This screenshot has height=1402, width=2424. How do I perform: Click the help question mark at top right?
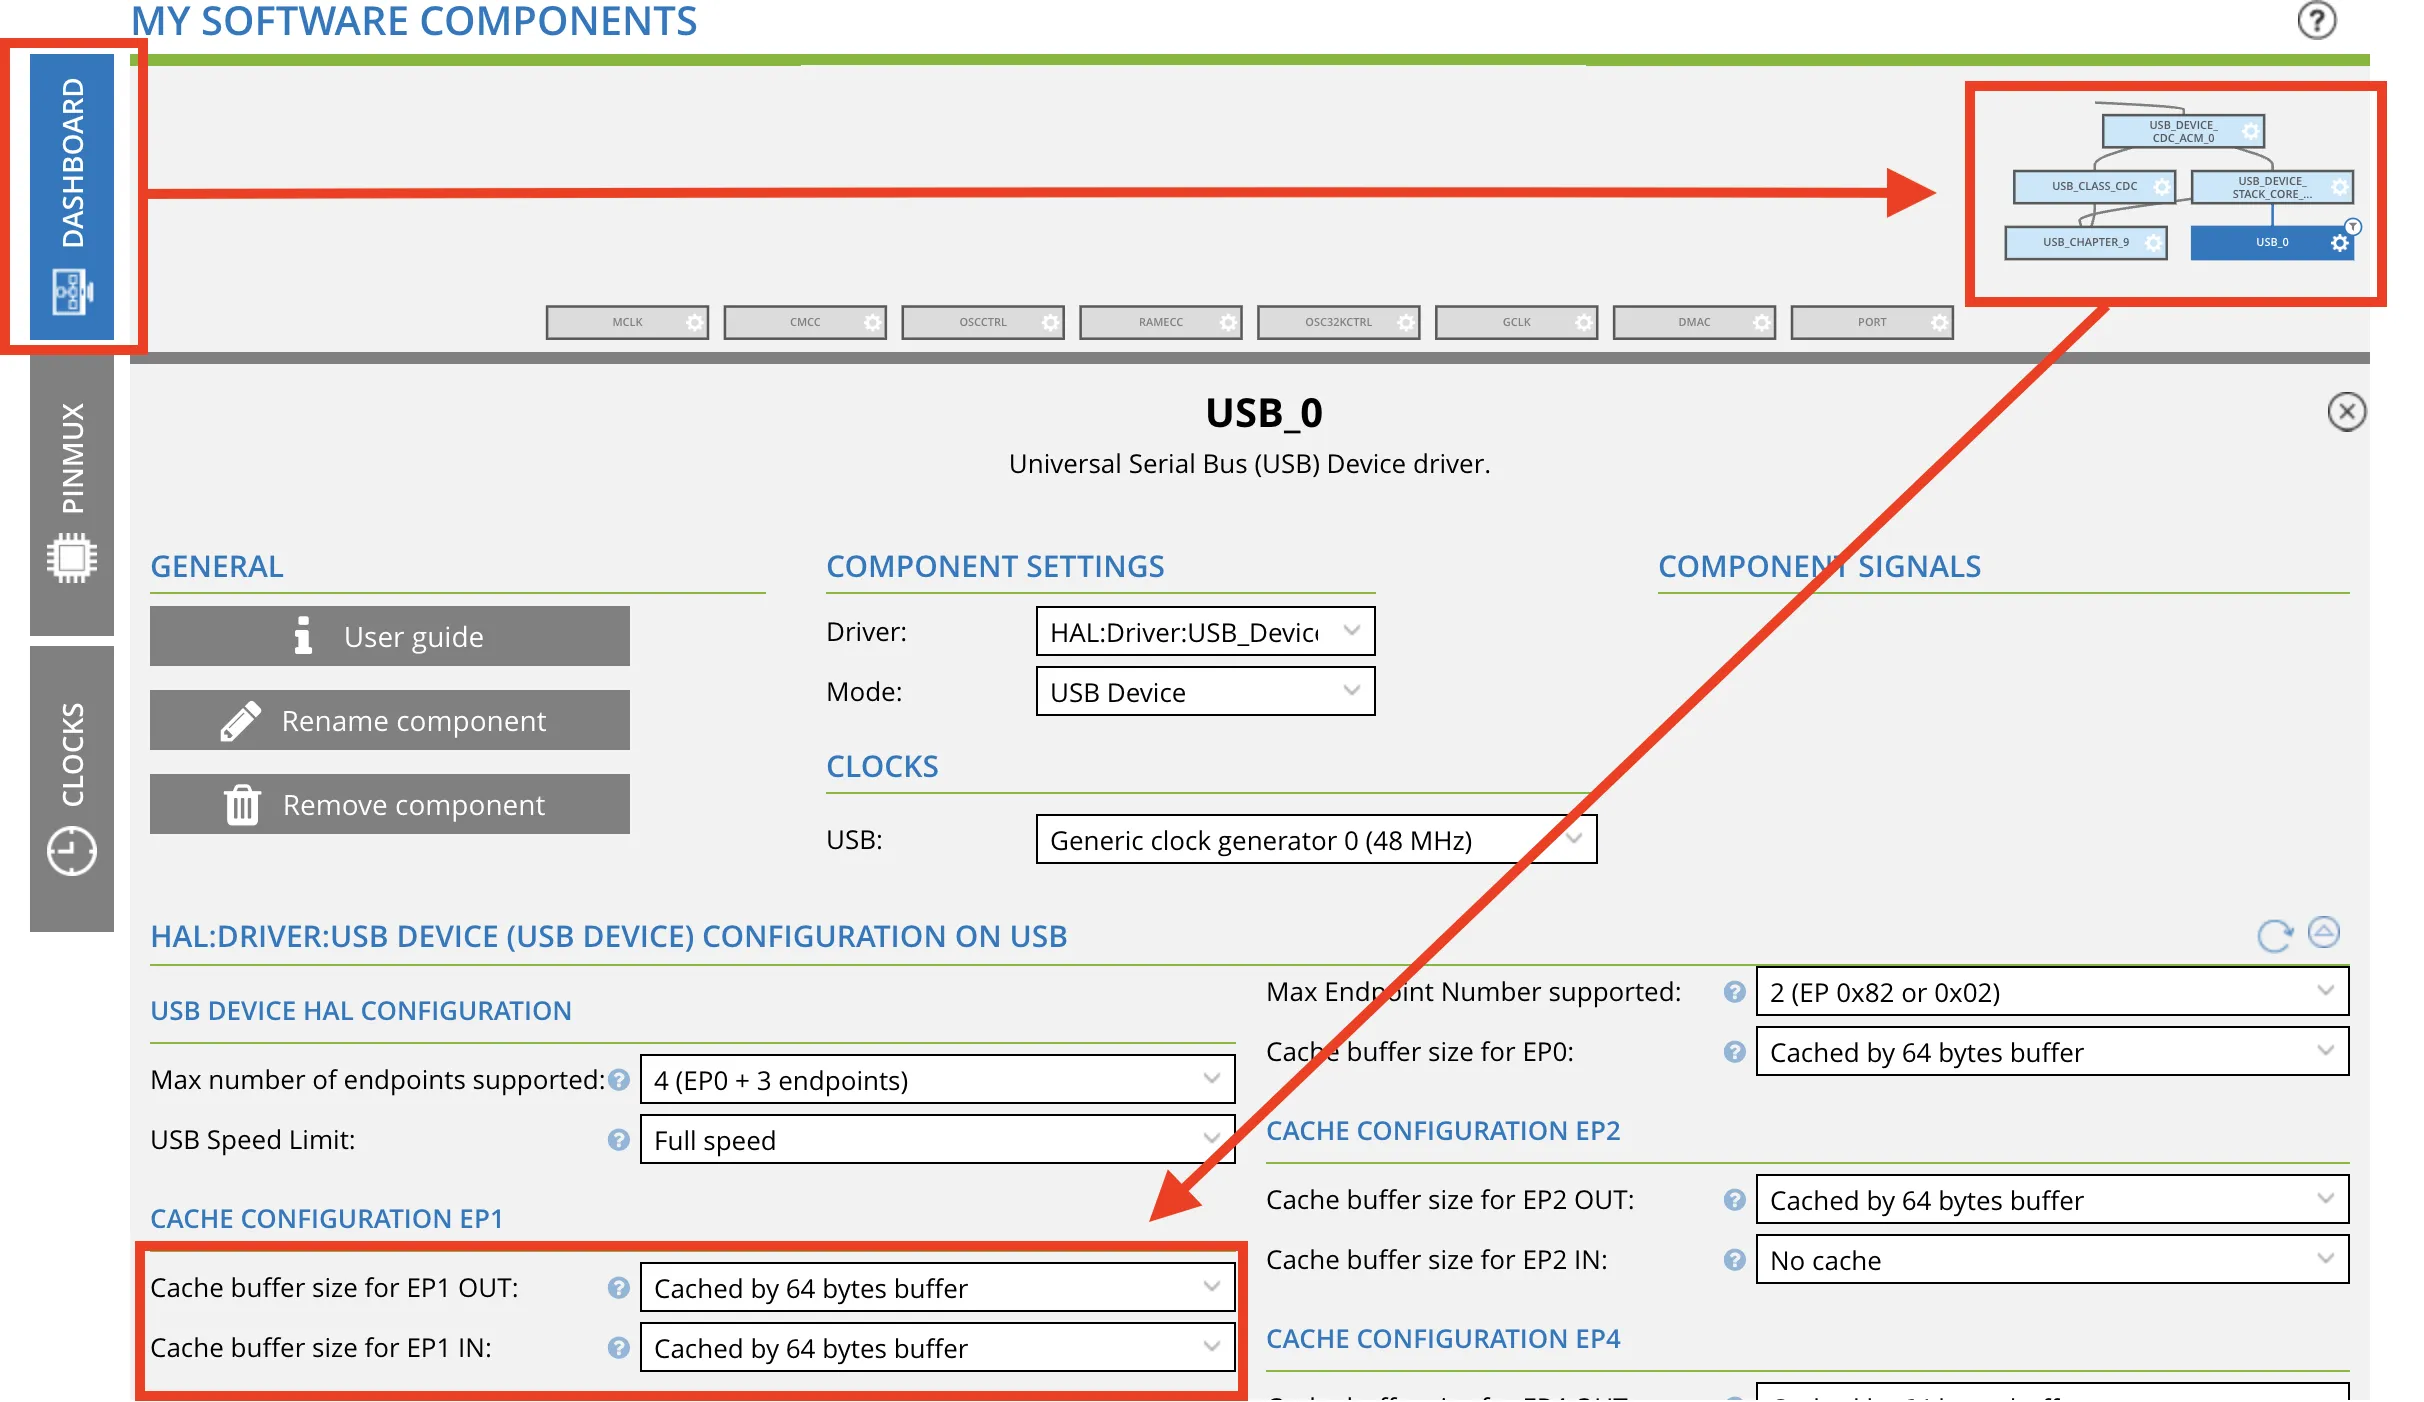pos(2315,20)
